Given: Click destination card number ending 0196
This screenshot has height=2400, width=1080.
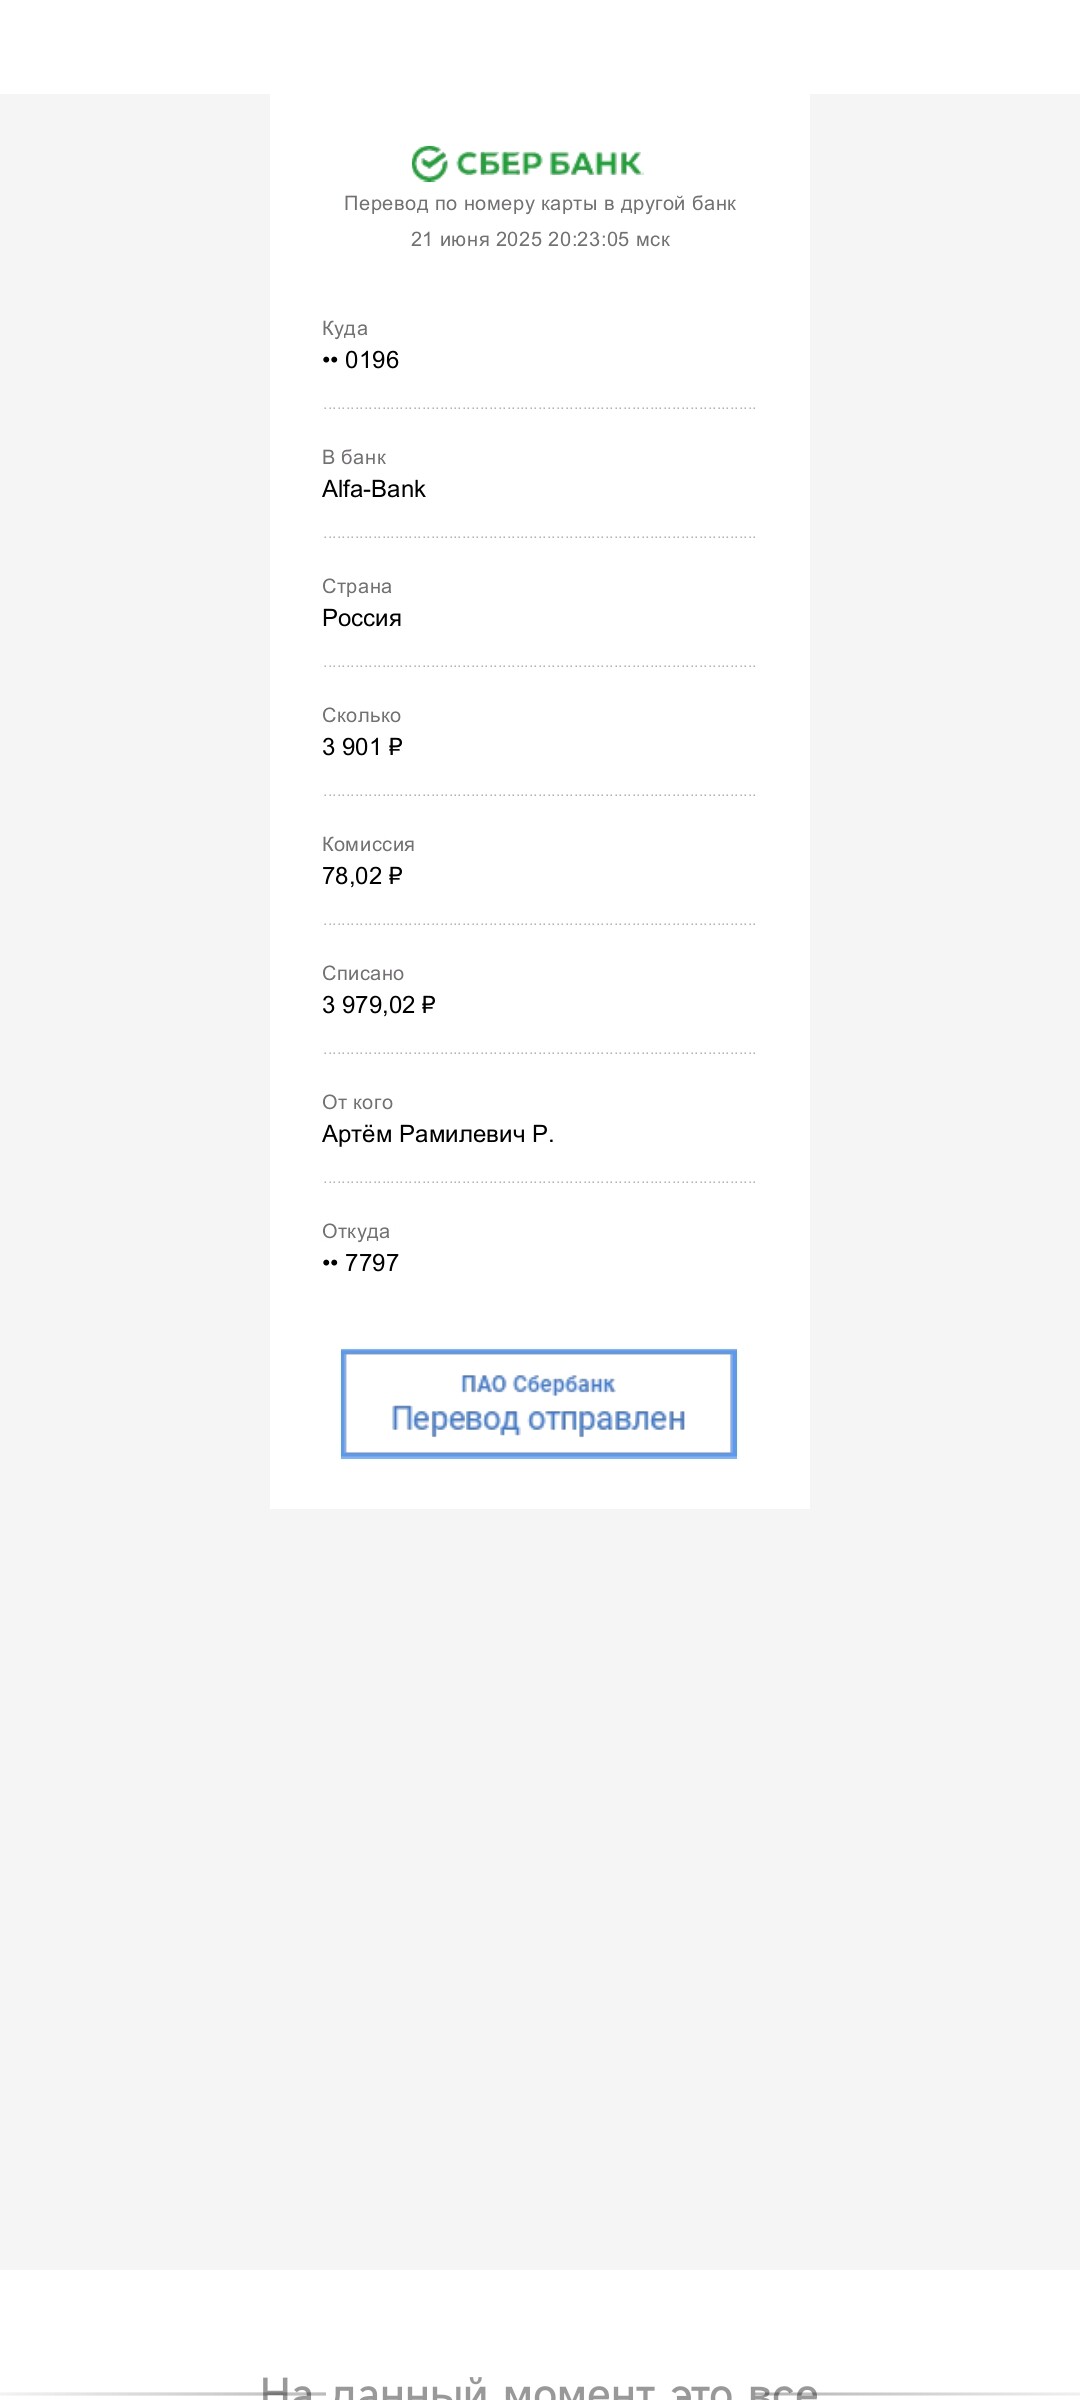Looking at the screenshot, I should [360, 360].
